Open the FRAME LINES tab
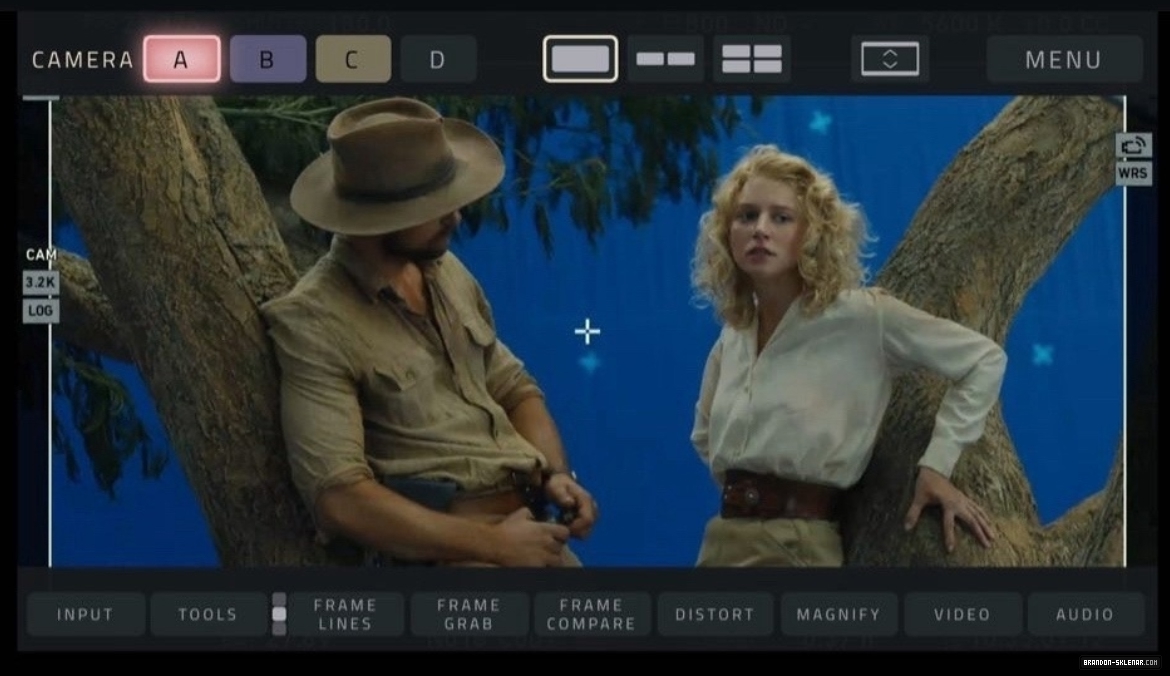This screenshot has height=676, width=1170. (x=345, y=614)
